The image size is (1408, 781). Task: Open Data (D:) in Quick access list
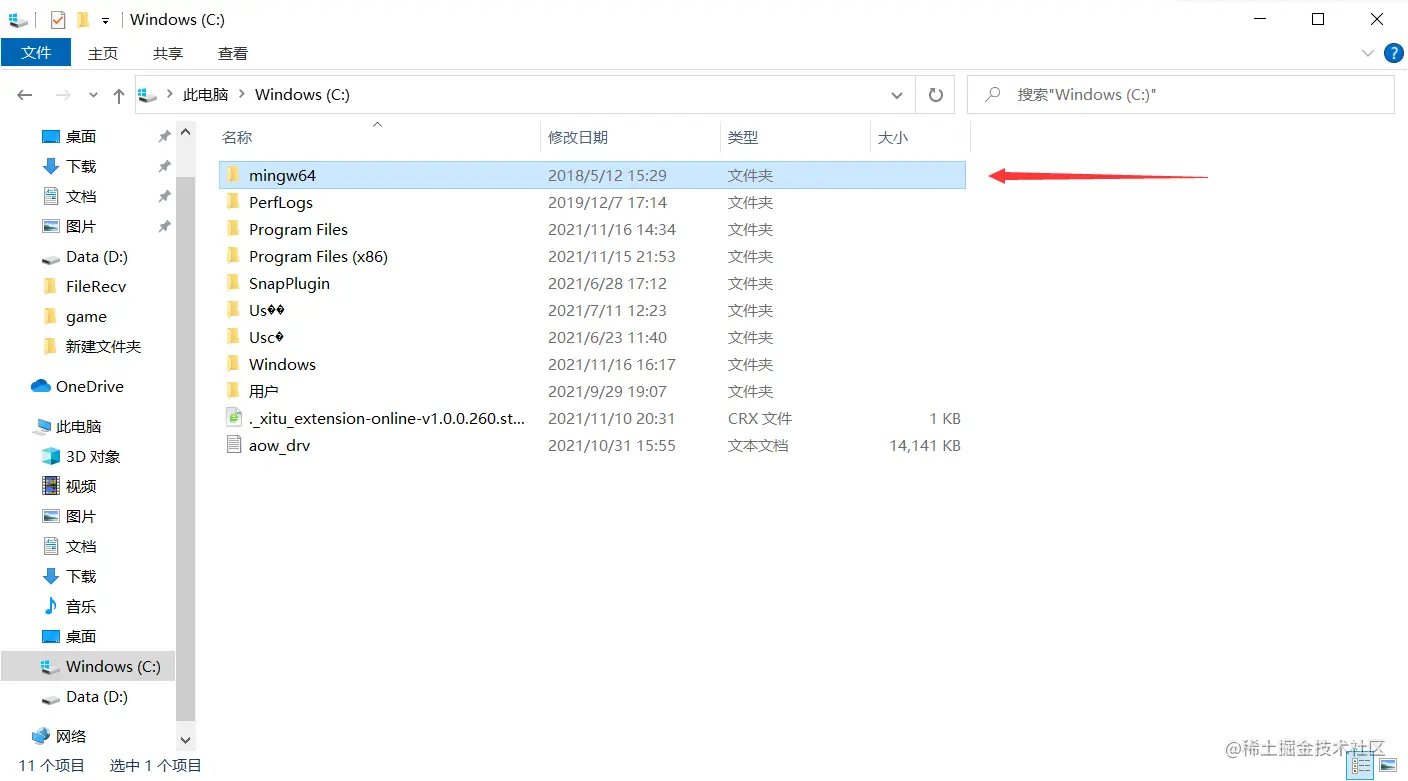[97, 256]
